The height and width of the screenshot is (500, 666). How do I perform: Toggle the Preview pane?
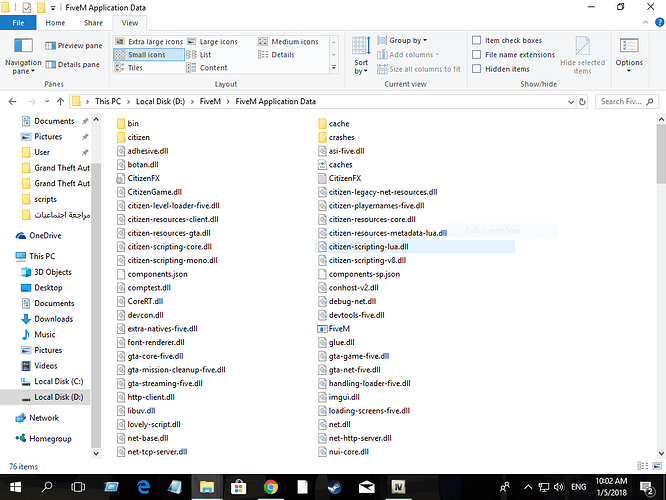(74, 45)
